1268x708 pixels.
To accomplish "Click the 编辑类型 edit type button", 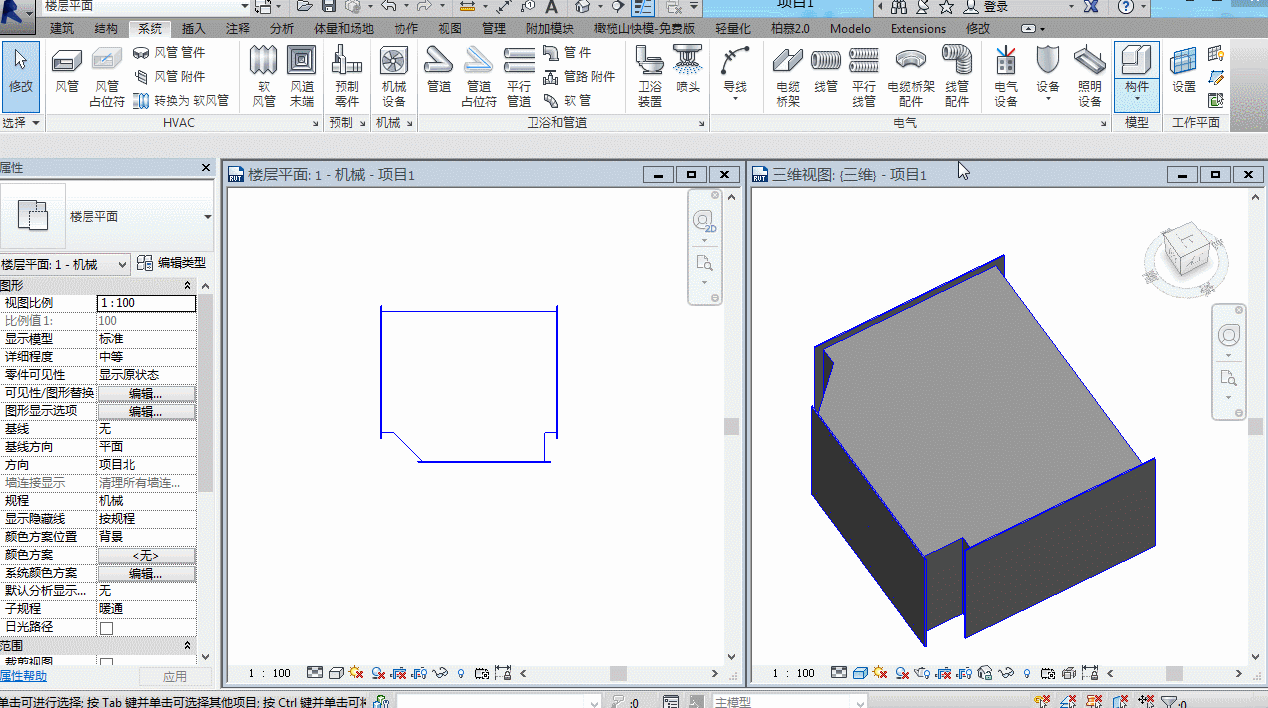I will pyautogui.click(x=172, y=263).
